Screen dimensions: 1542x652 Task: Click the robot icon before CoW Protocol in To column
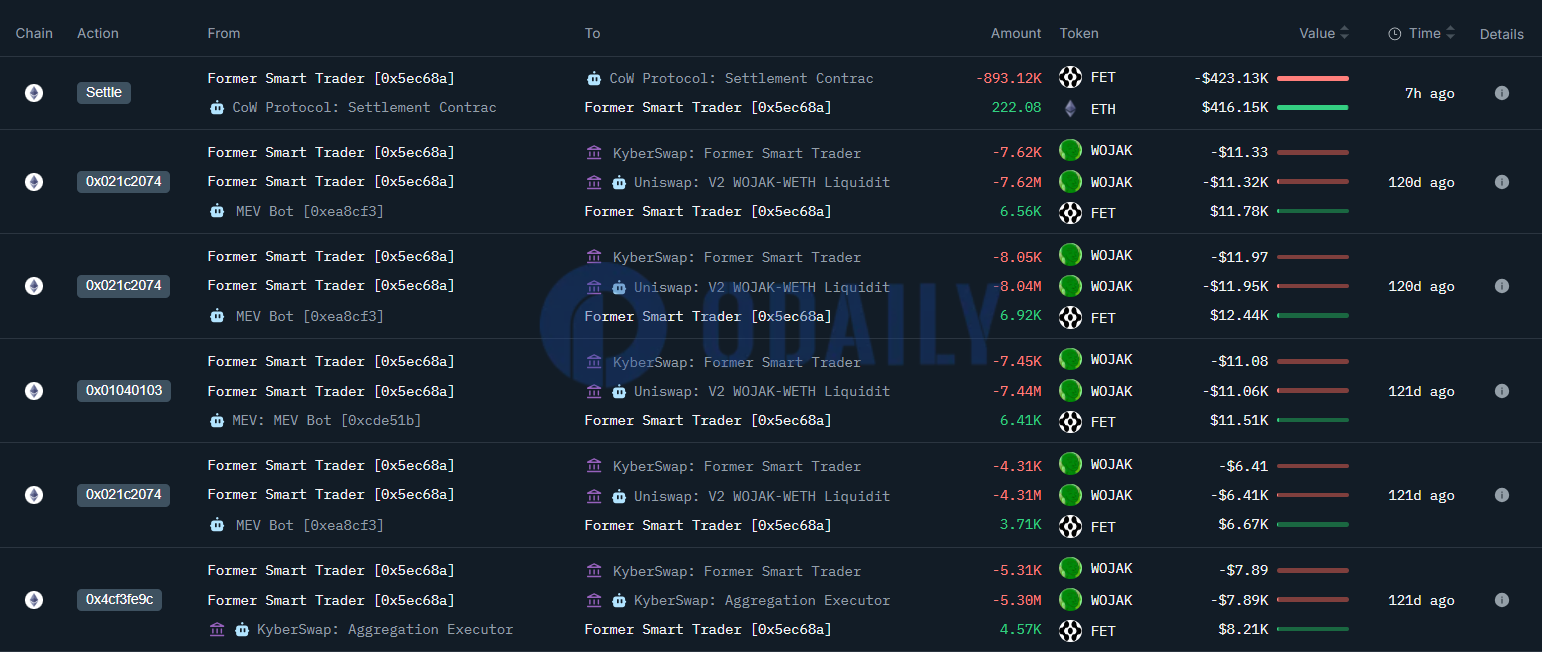click(x=594, y=78)
